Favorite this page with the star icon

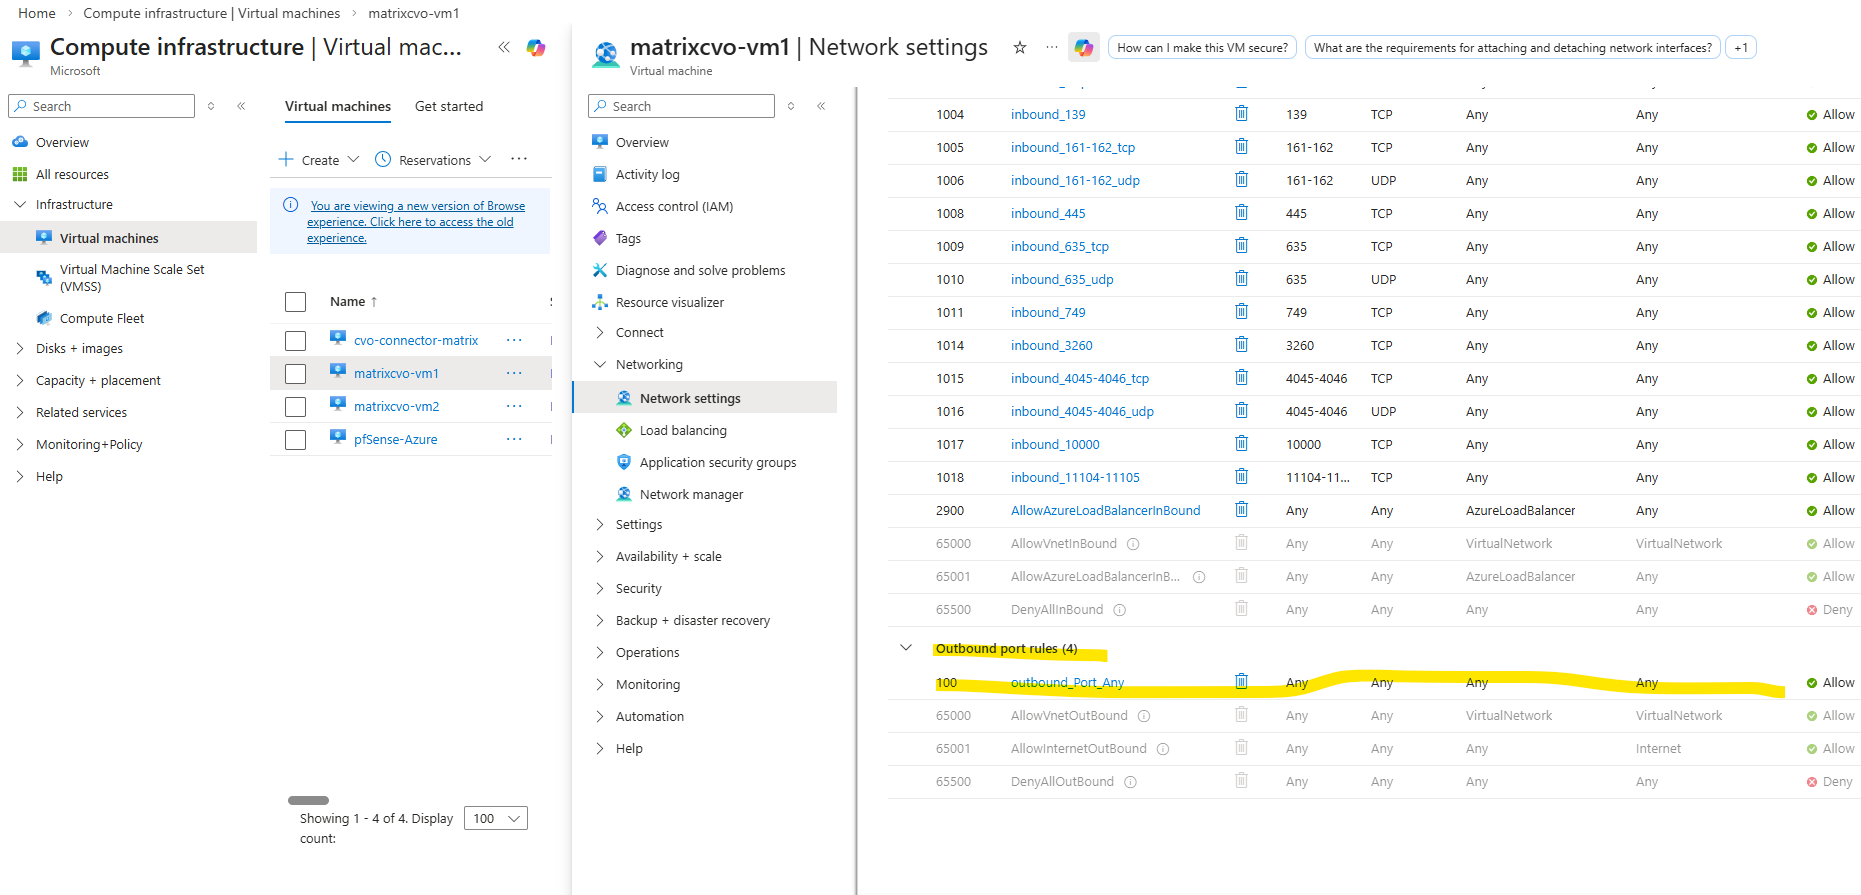pyautogui.click(x=1020, y=47)
